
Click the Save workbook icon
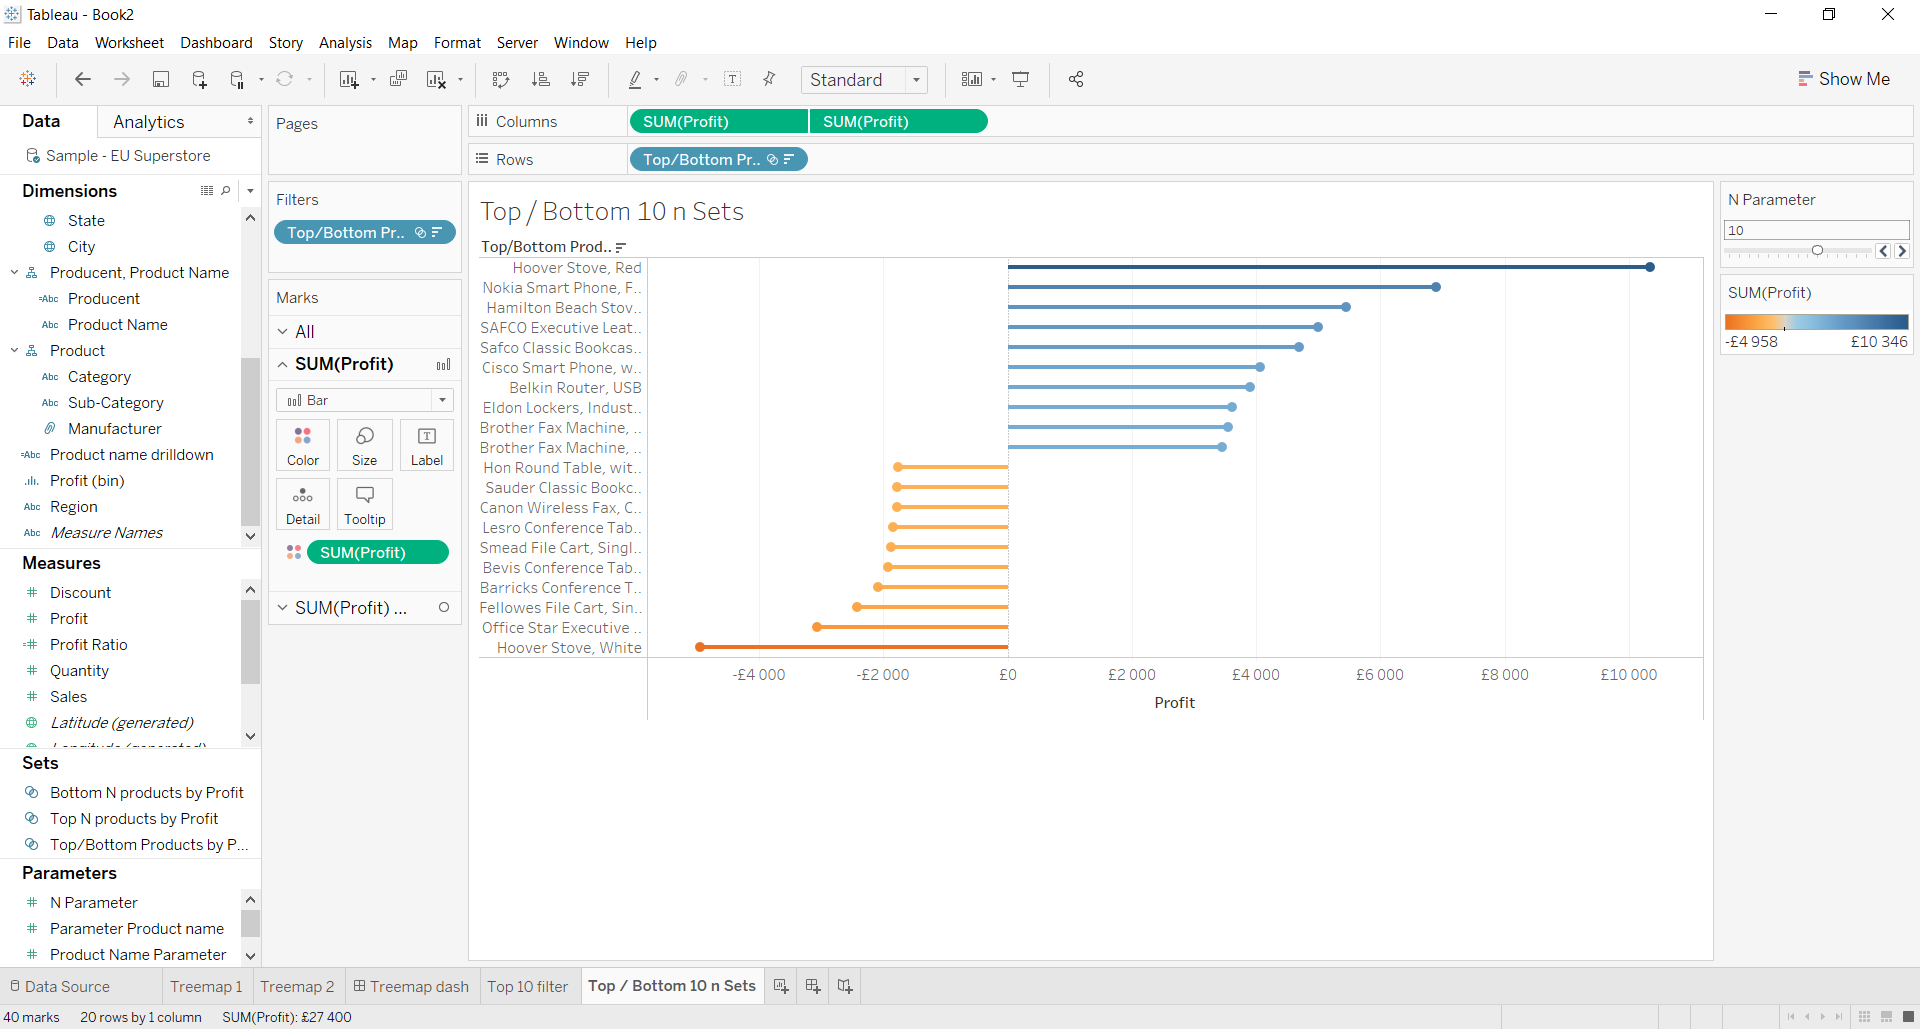pos(160,80)
